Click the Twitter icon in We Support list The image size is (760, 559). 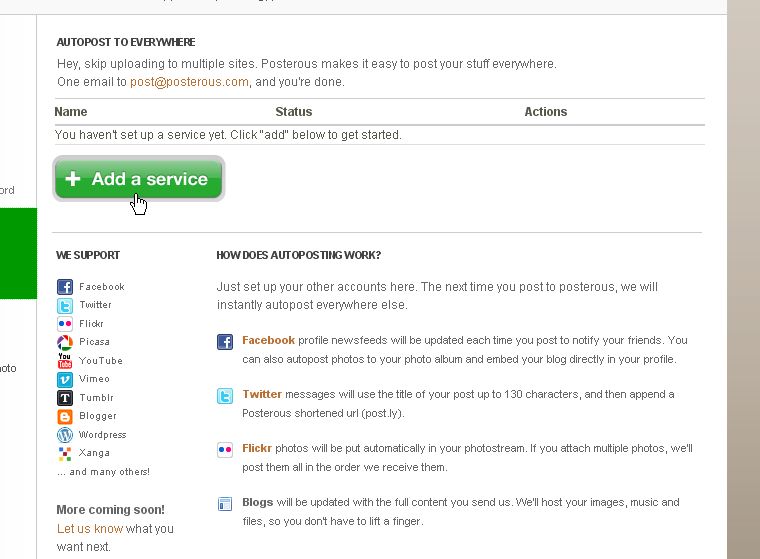click(64, 305)
